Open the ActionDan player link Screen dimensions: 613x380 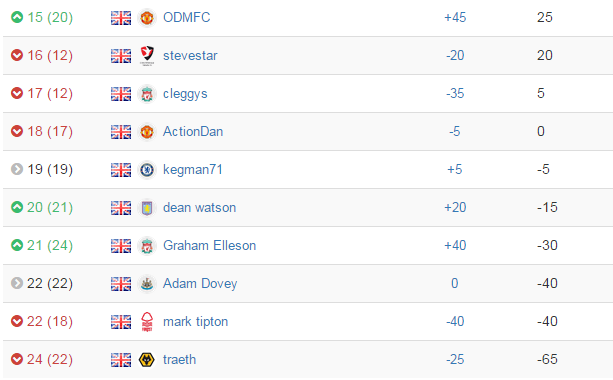pyautogui.click(x=193, y=131)
